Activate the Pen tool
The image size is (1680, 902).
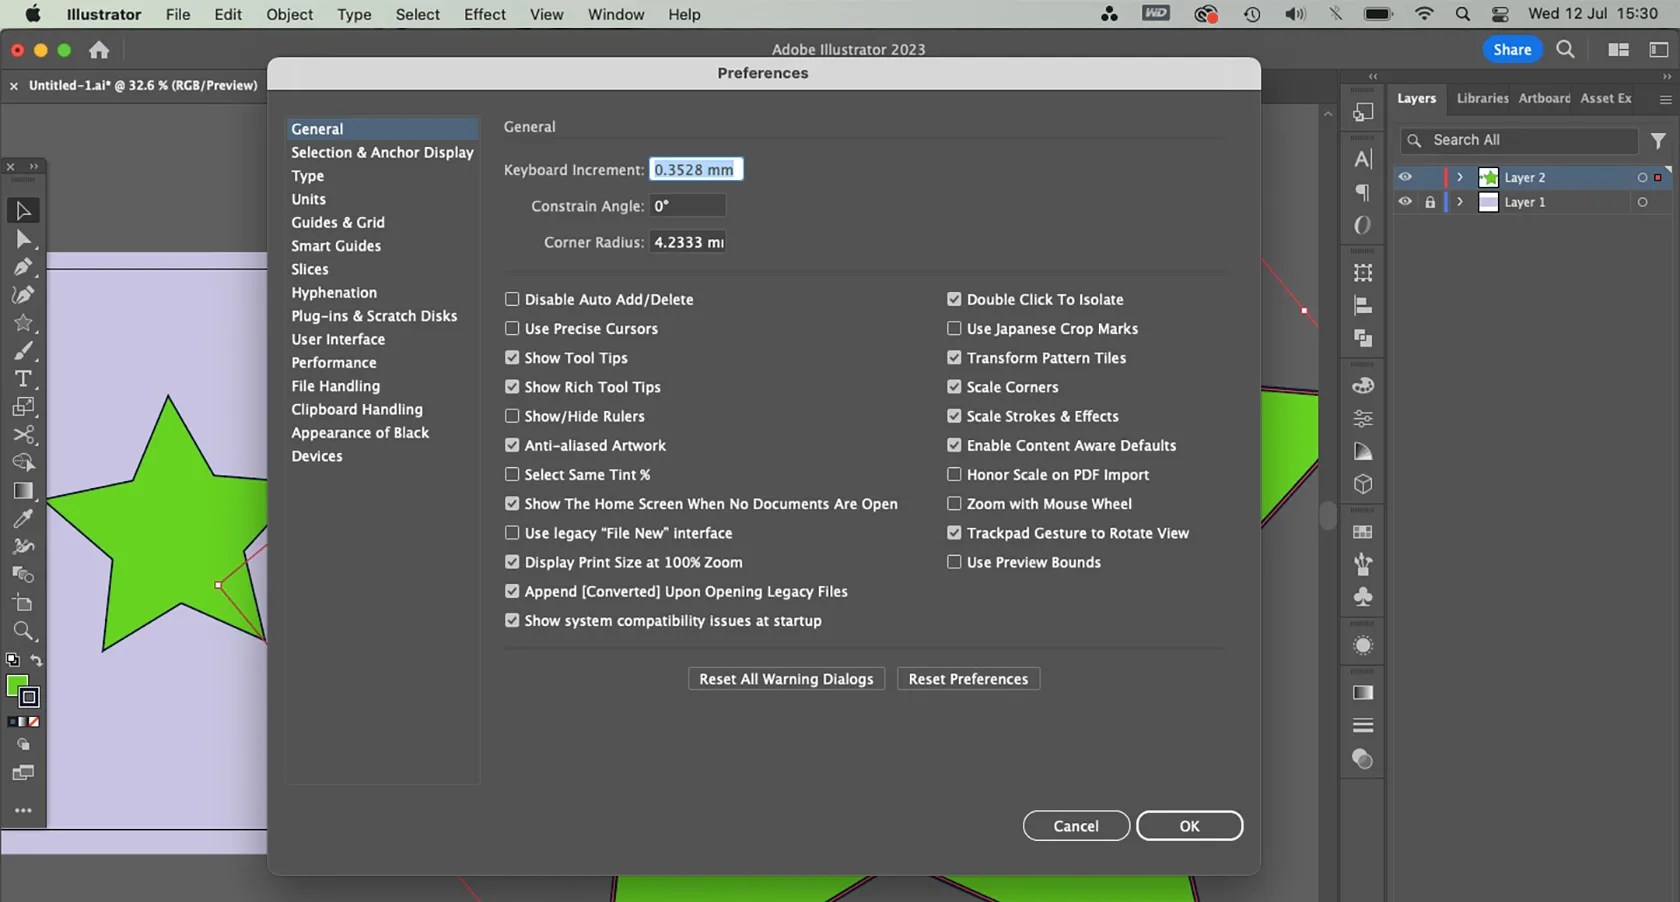tap(23, 266)
